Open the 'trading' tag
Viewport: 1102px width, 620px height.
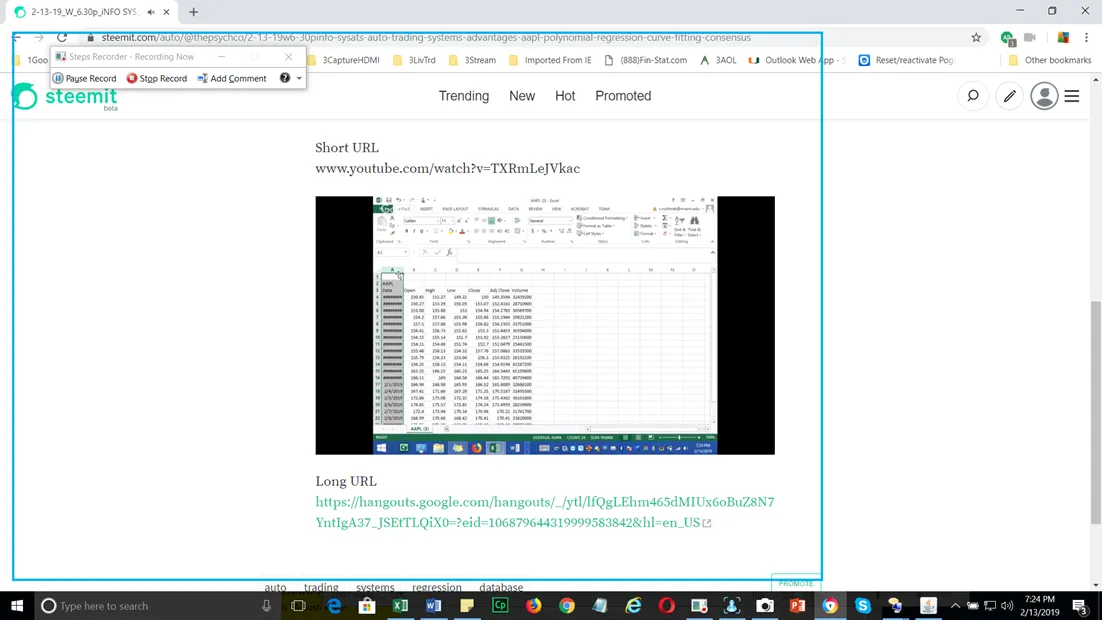pyautogui.click(x=321, y=587)
